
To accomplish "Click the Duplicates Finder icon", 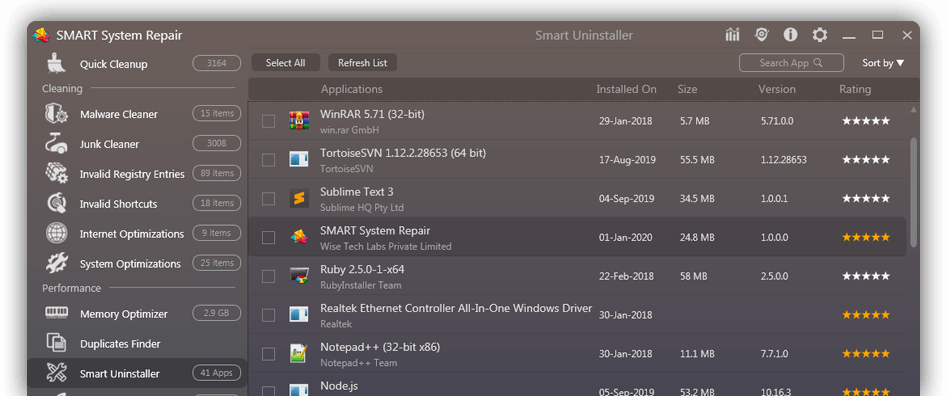I will point(57,343).
